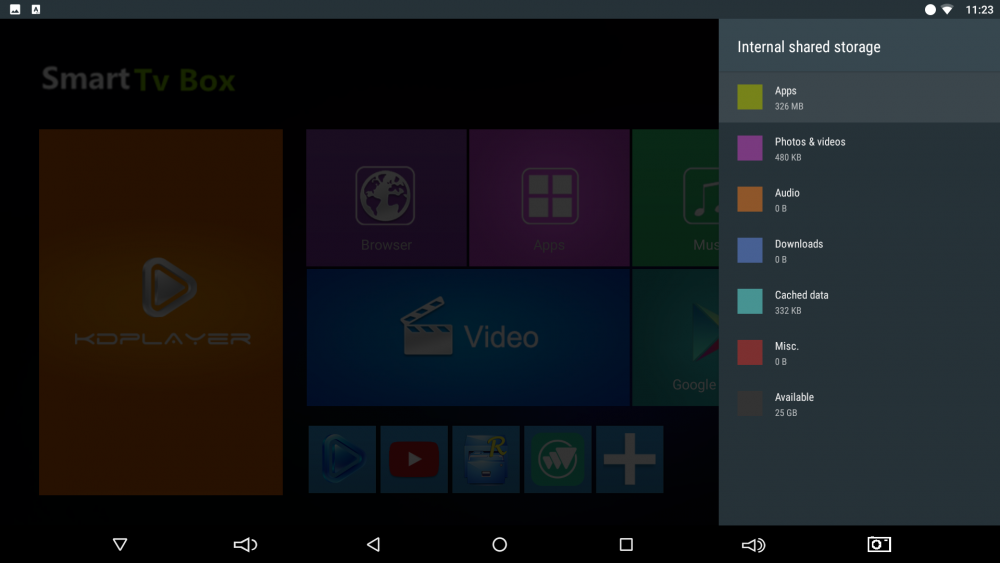Select the Downloads storage entry
This screenshot has width=1000, height=563.
pos(858,251)
